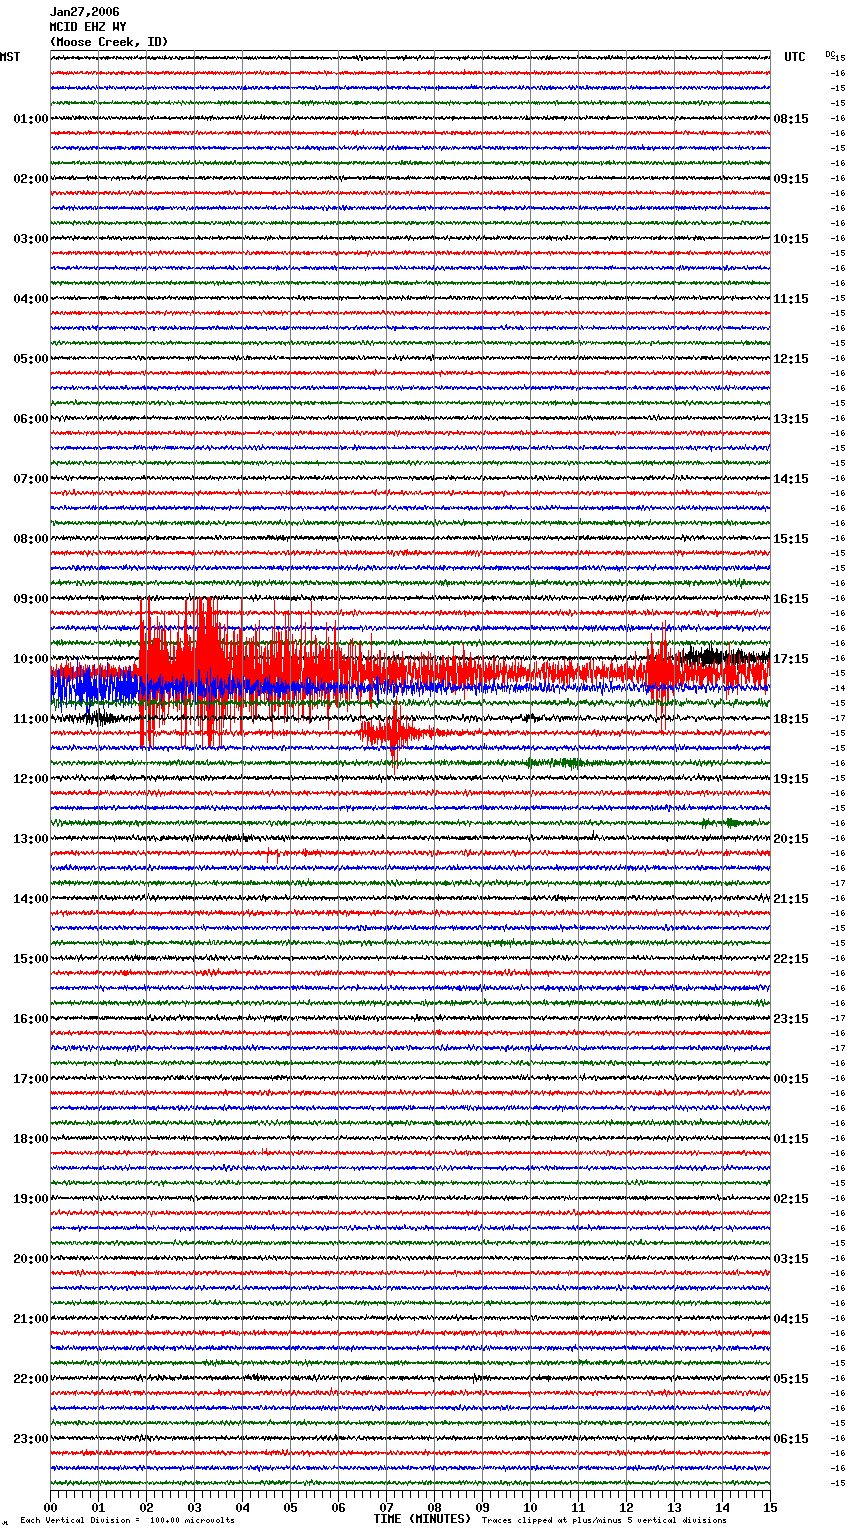Select the 15:00 MST time label
Screen dimensions: 850x1534
point(31,959)
